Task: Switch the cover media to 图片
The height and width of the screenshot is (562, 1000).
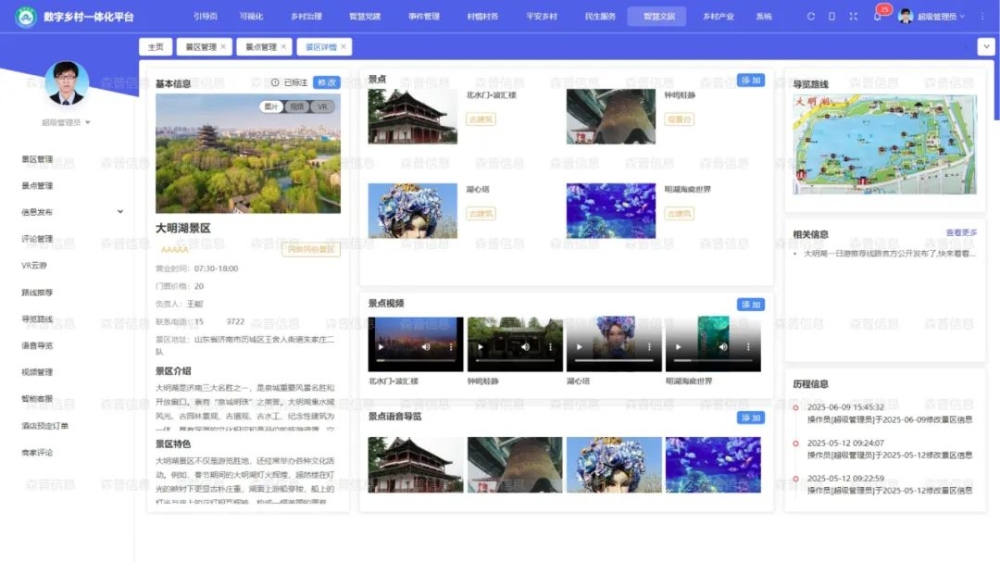Action: (x=271, y=106)
